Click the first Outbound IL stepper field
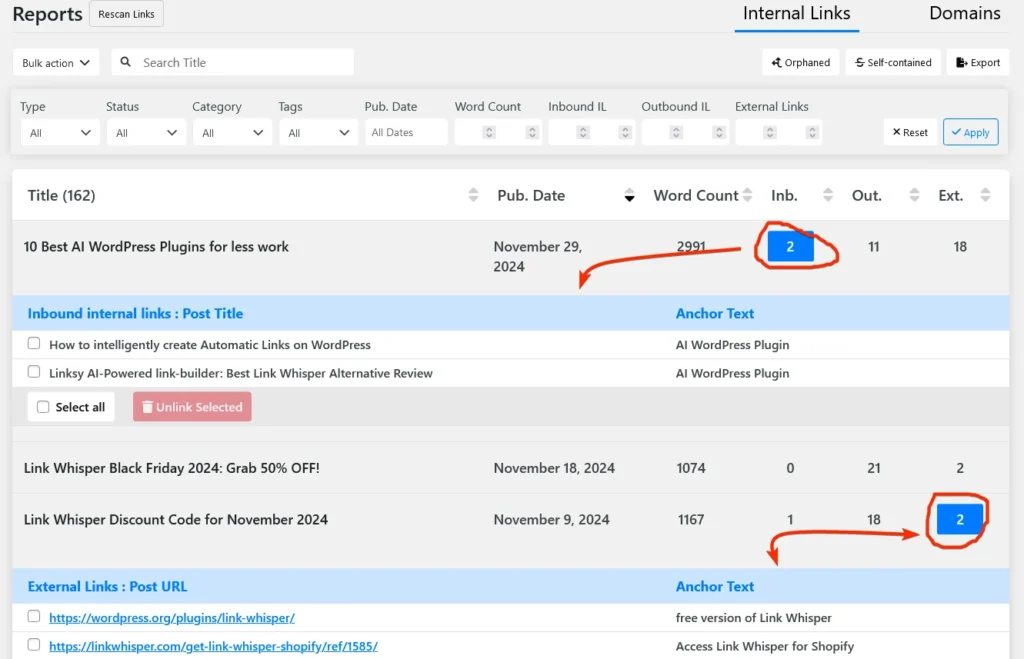Viewport: 1024px width, 659px height. [x=664, y=133]
